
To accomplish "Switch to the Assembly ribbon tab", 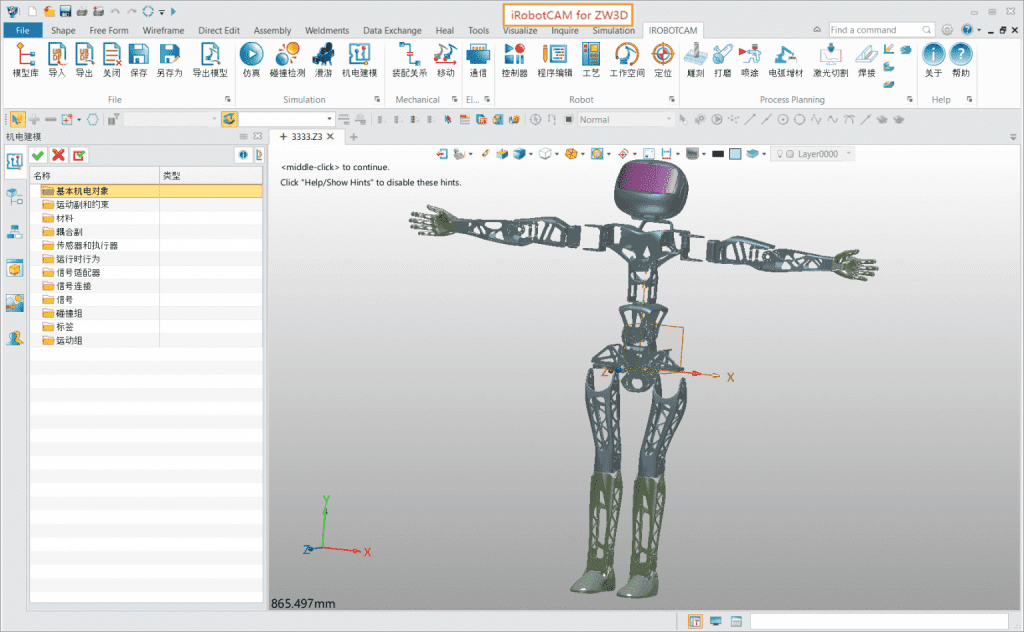I will point(272,30).
